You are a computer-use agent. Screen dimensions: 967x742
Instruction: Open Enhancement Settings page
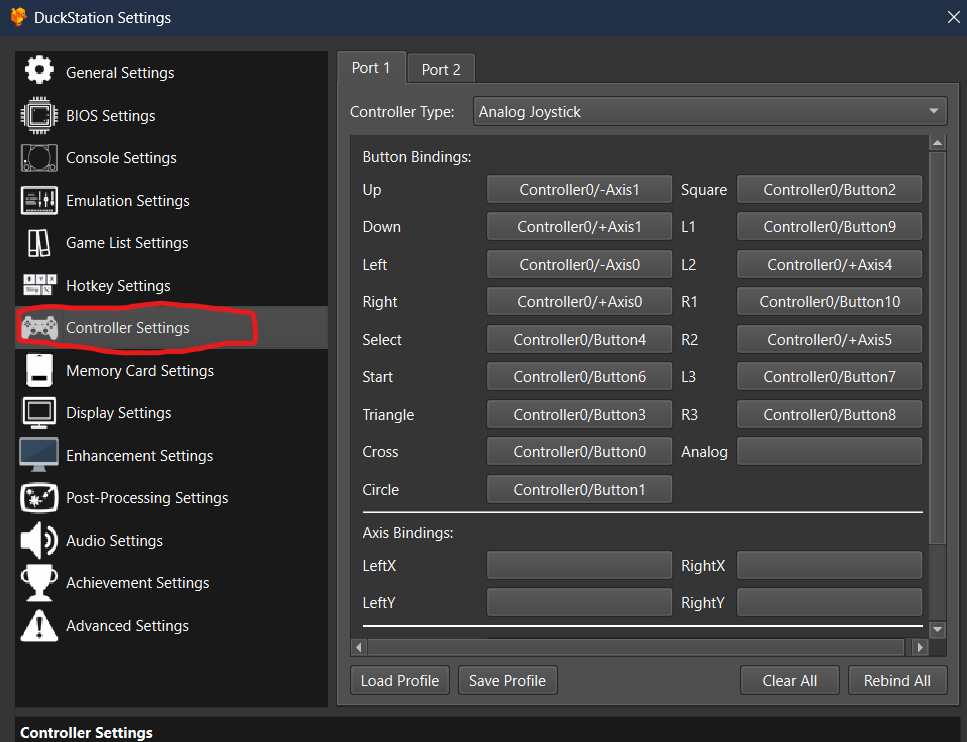pos(171,456)
